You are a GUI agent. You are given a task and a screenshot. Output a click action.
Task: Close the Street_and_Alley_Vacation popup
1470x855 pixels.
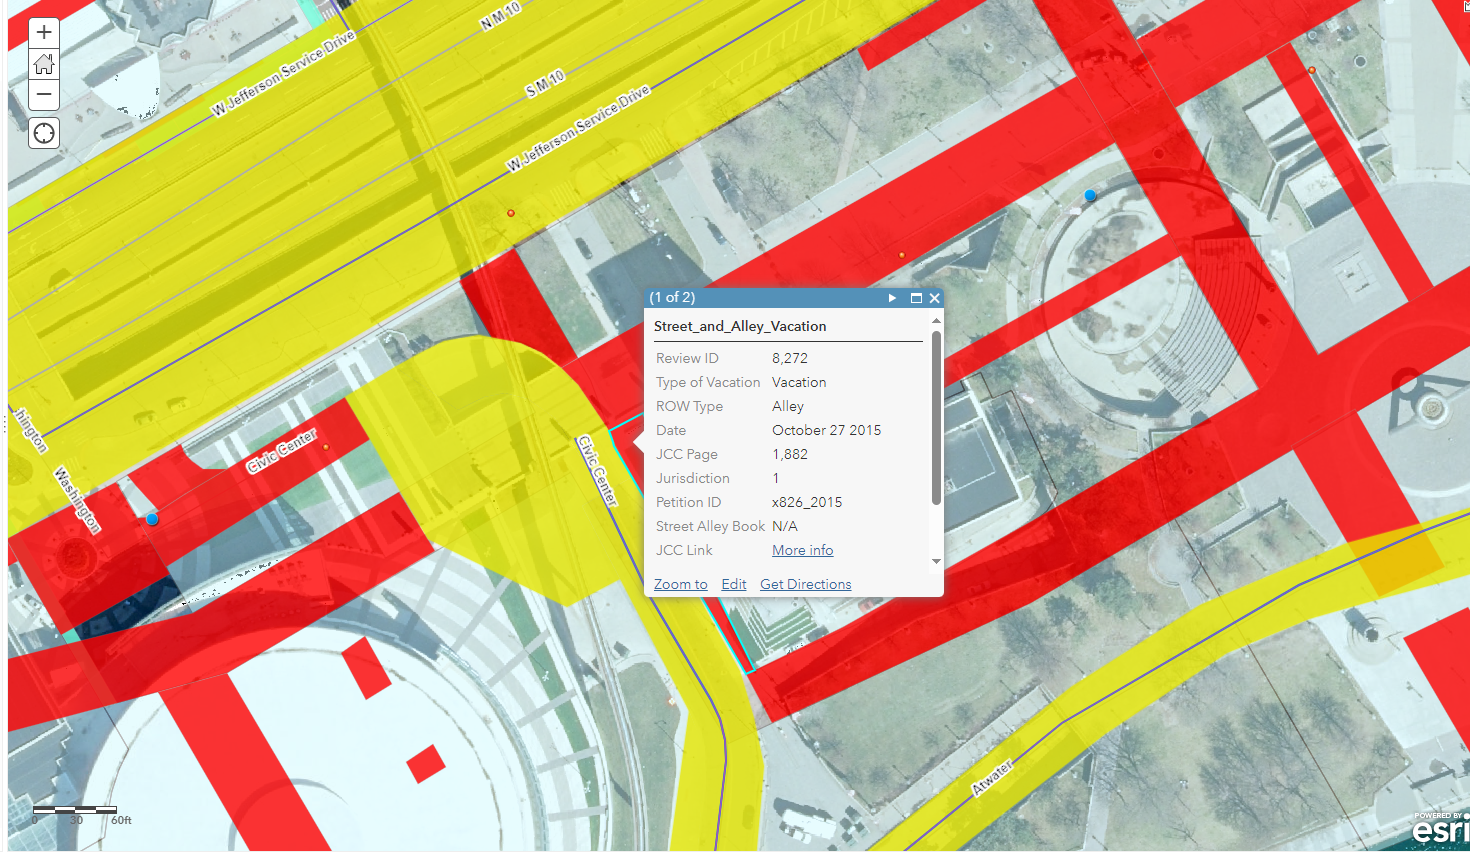[934, 298]
